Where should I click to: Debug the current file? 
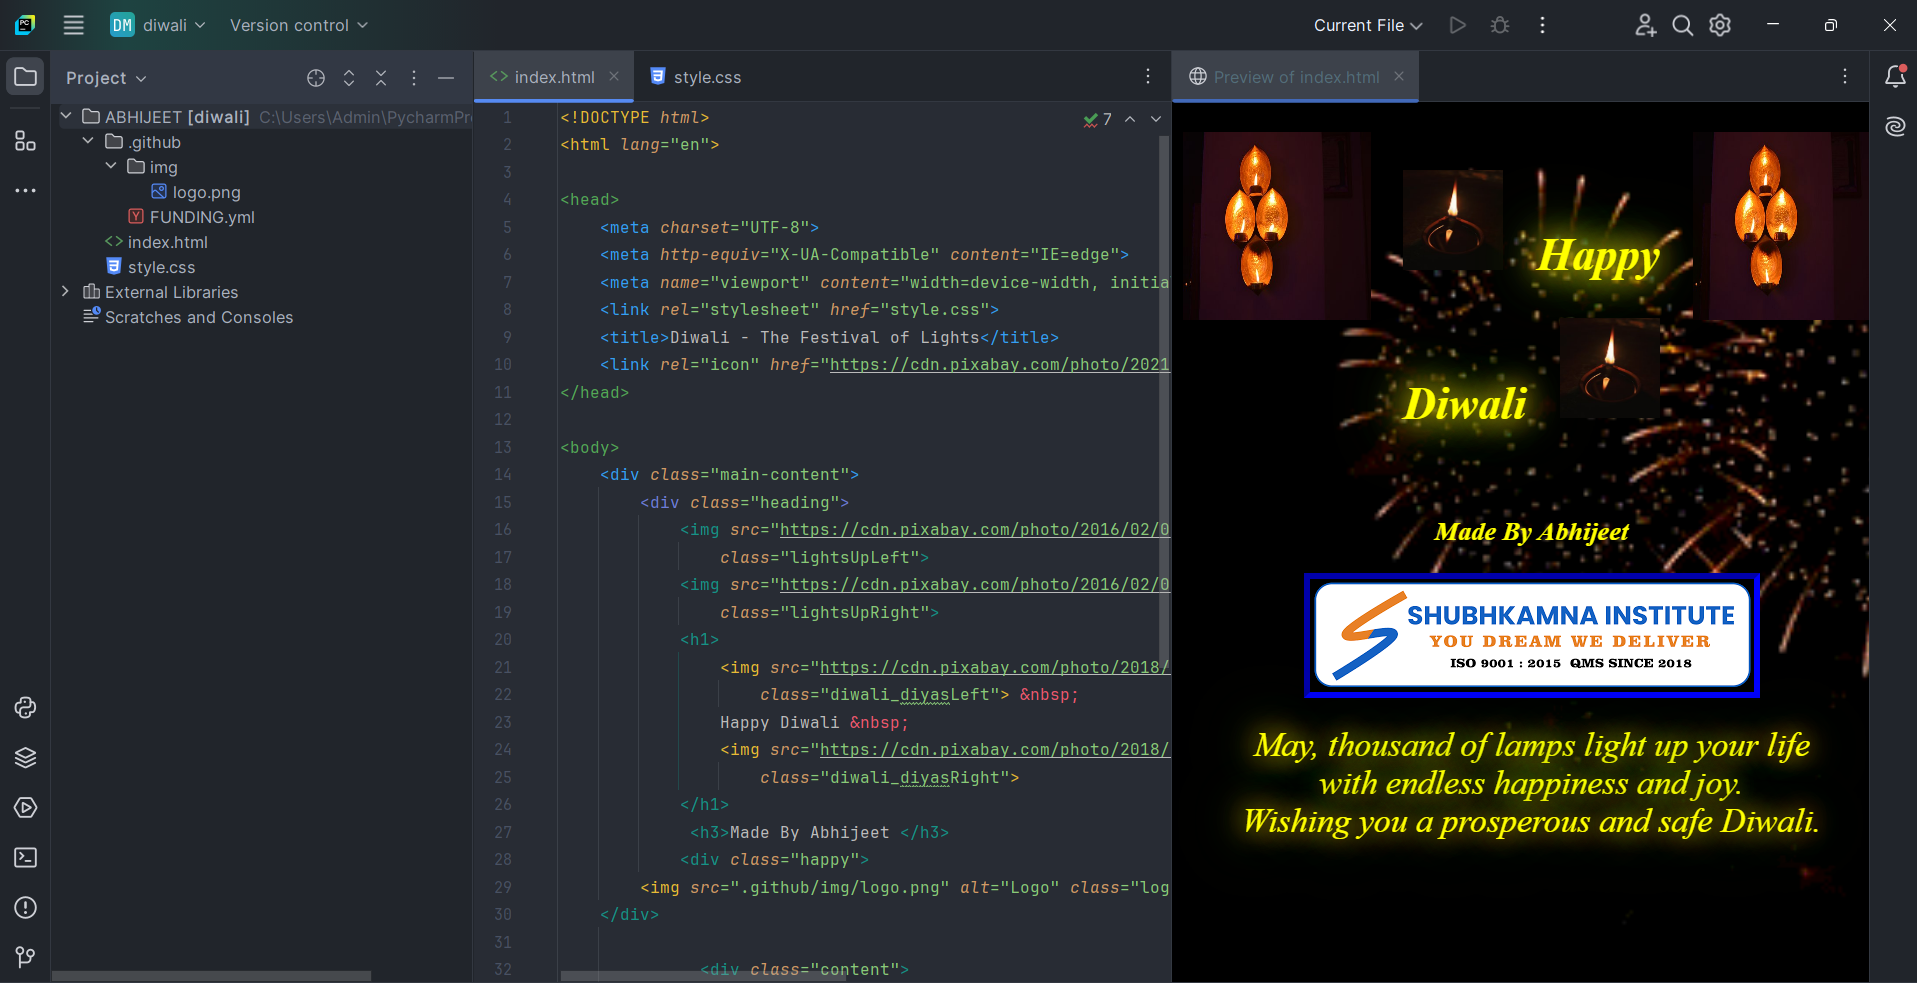click(1500, 25)
